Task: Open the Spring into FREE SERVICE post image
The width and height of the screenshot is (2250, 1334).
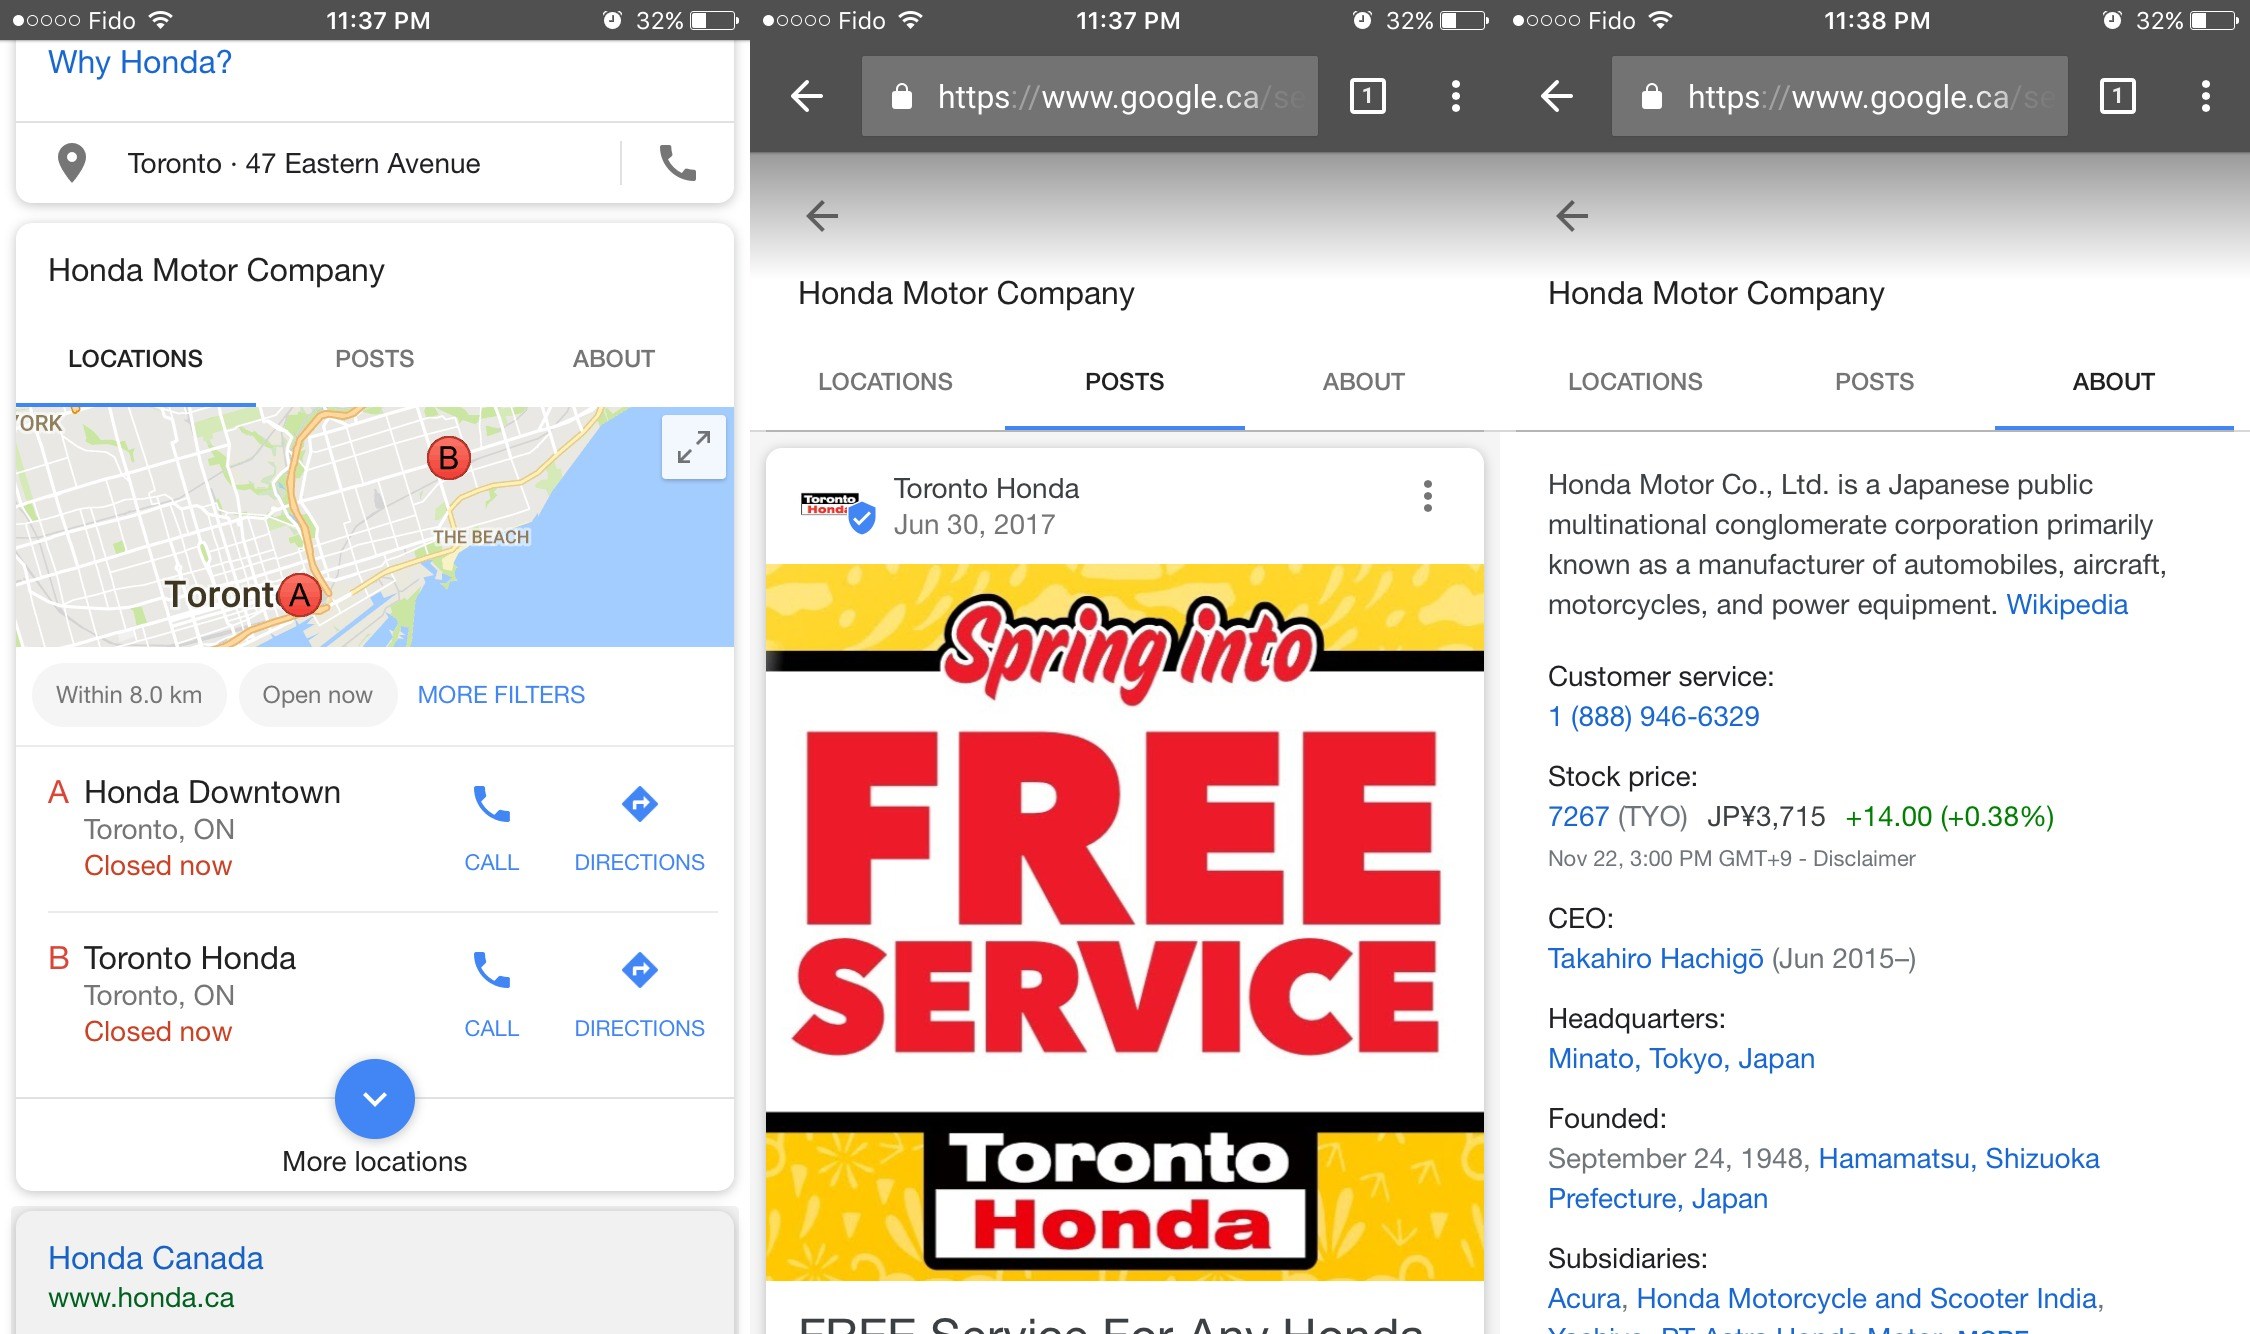Action: [1125, 922]
